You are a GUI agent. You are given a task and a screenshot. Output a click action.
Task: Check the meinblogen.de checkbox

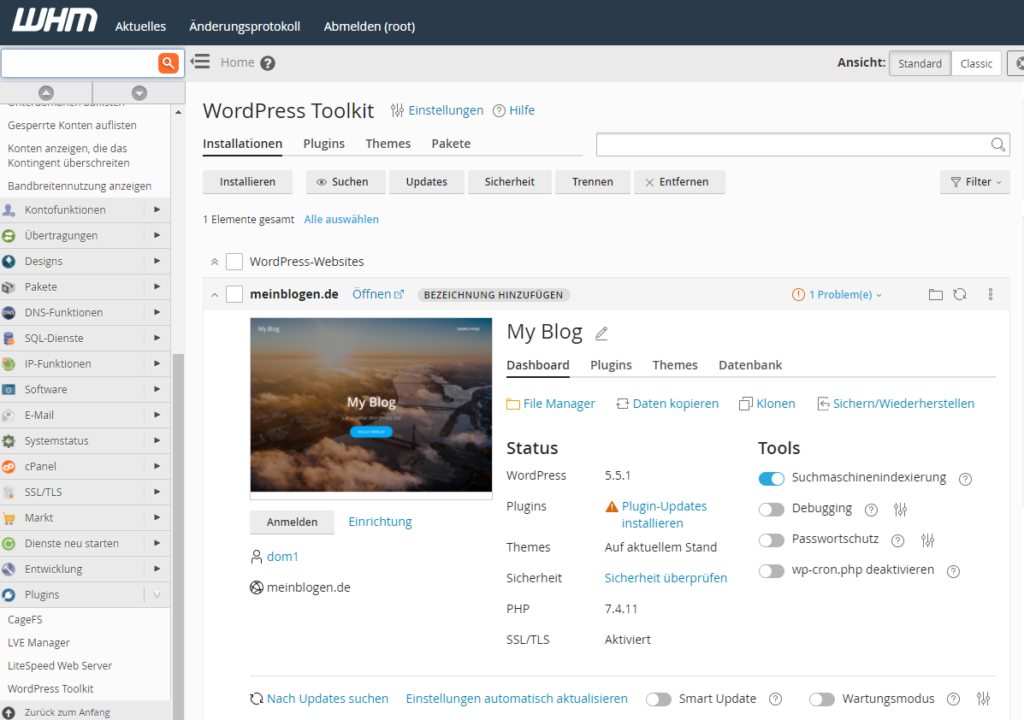click(x=234, y=294)
